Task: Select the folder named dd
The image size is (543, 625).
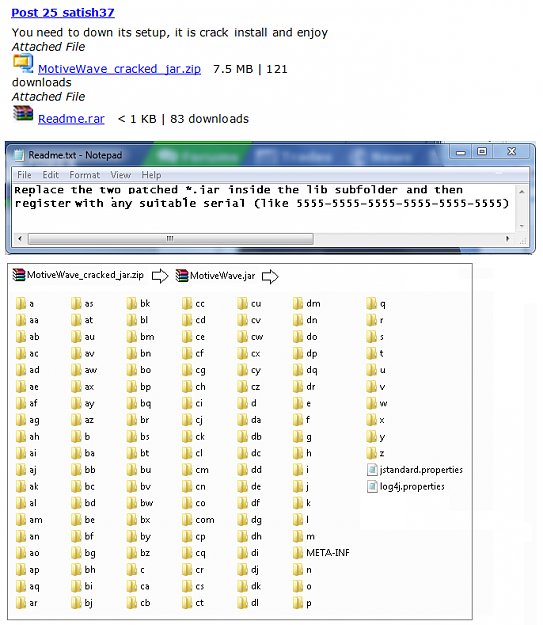Action: [x=249, y=470]
